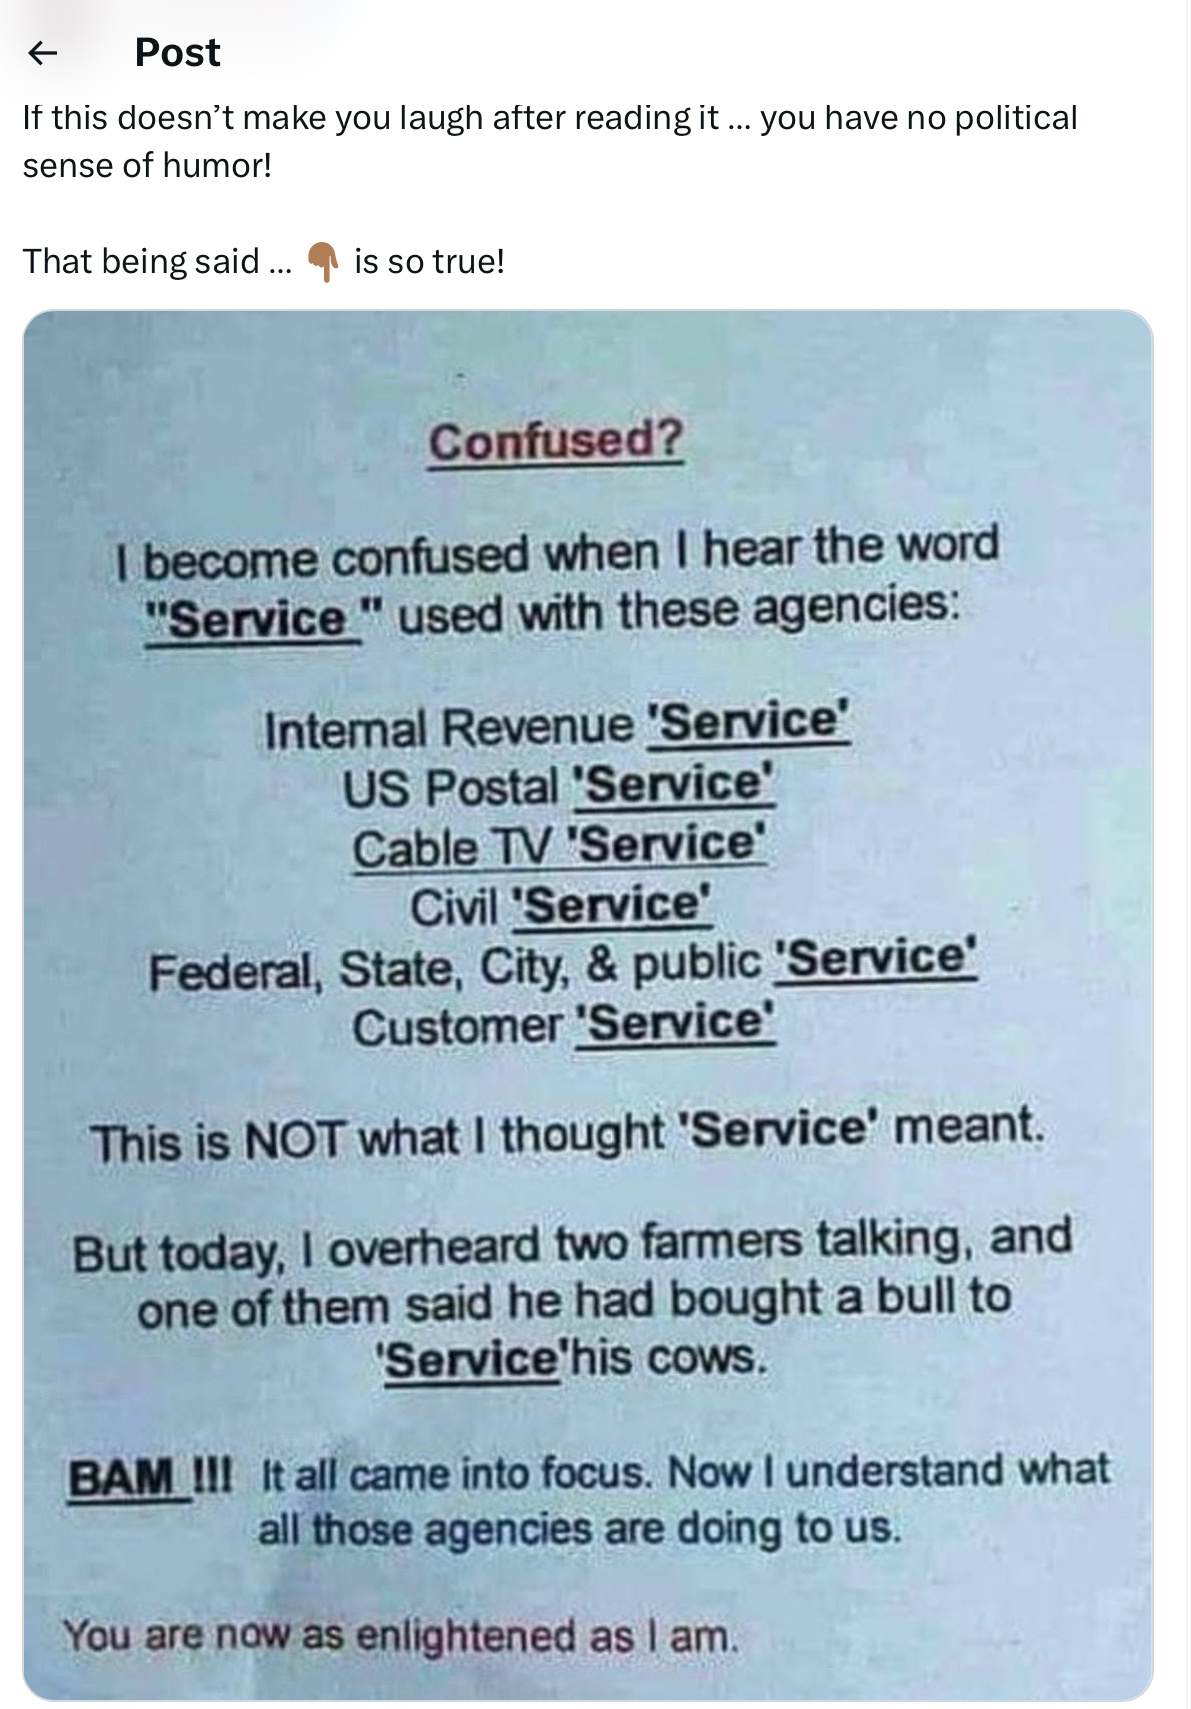Click the "US Postal 'Service'" line
The width and height of the screenshot is (1191, 1709).
557,785
